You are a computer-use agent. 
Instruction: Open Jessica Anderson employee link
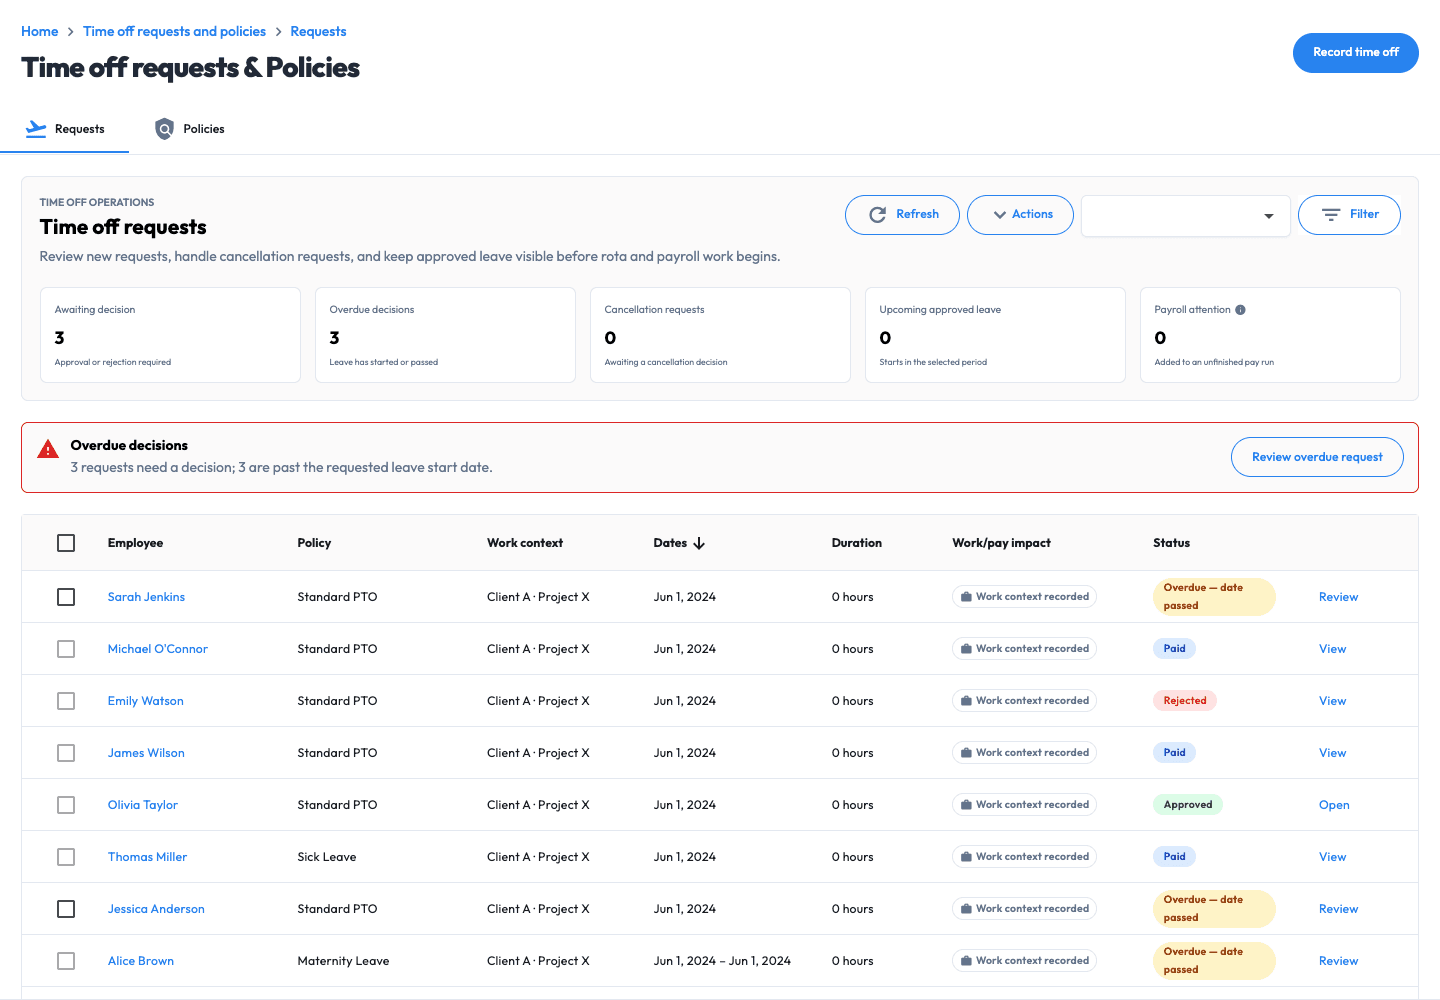(x=156, y=909)
